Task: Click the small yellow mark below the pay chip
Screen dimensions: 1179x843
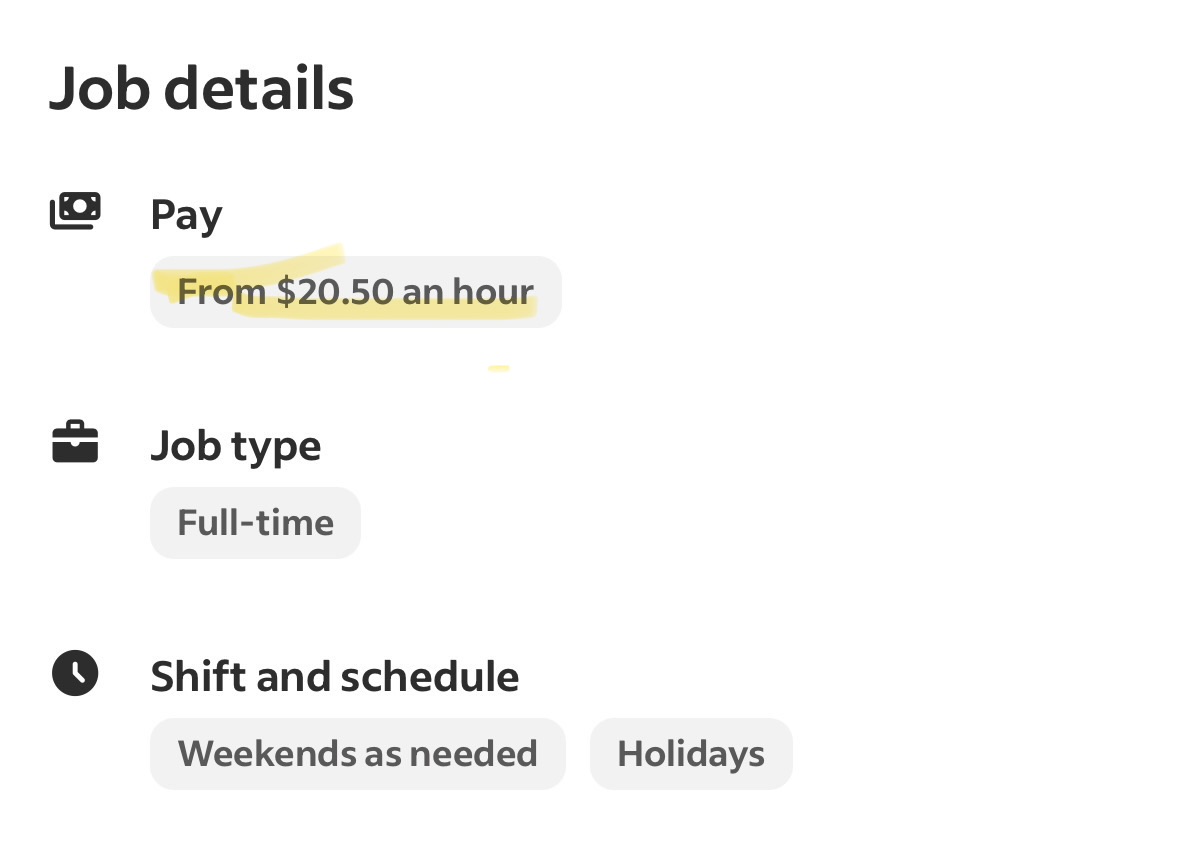Action: pos(500,369)
